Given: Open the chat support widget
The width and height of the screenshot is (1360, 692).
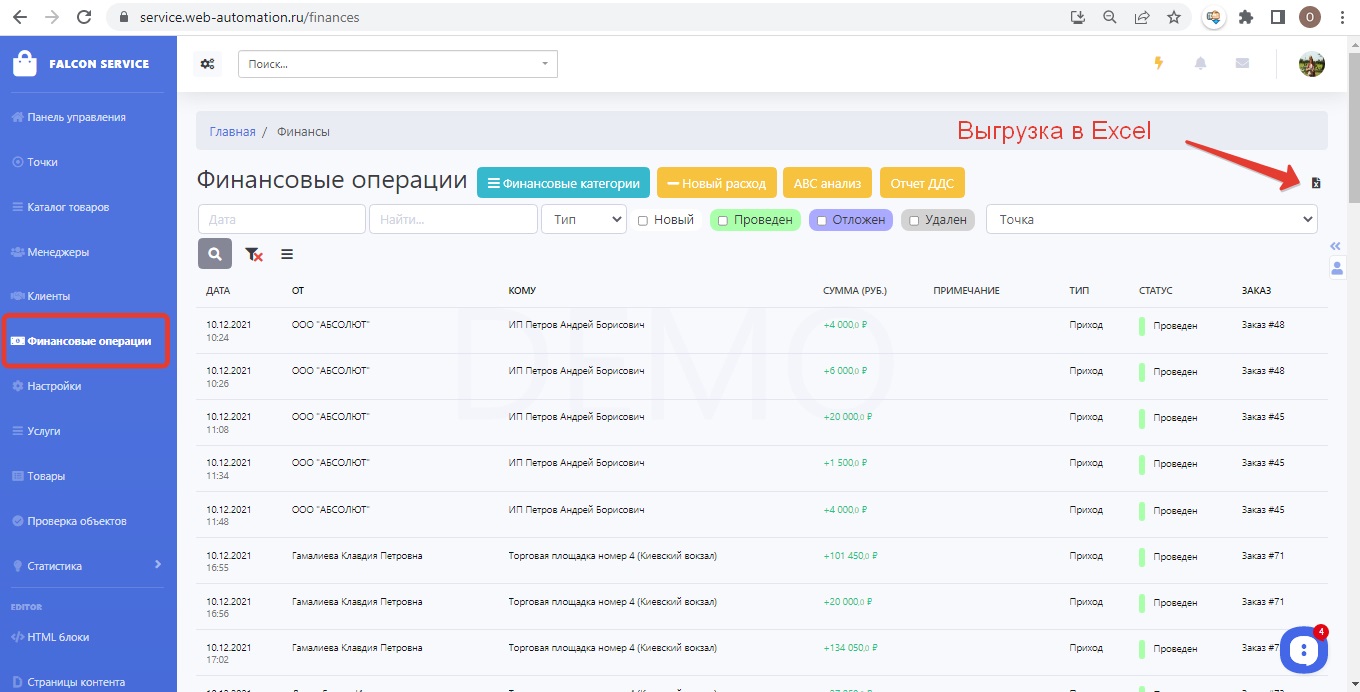Looking at the screenshot, I should (x=1304, y=650).
